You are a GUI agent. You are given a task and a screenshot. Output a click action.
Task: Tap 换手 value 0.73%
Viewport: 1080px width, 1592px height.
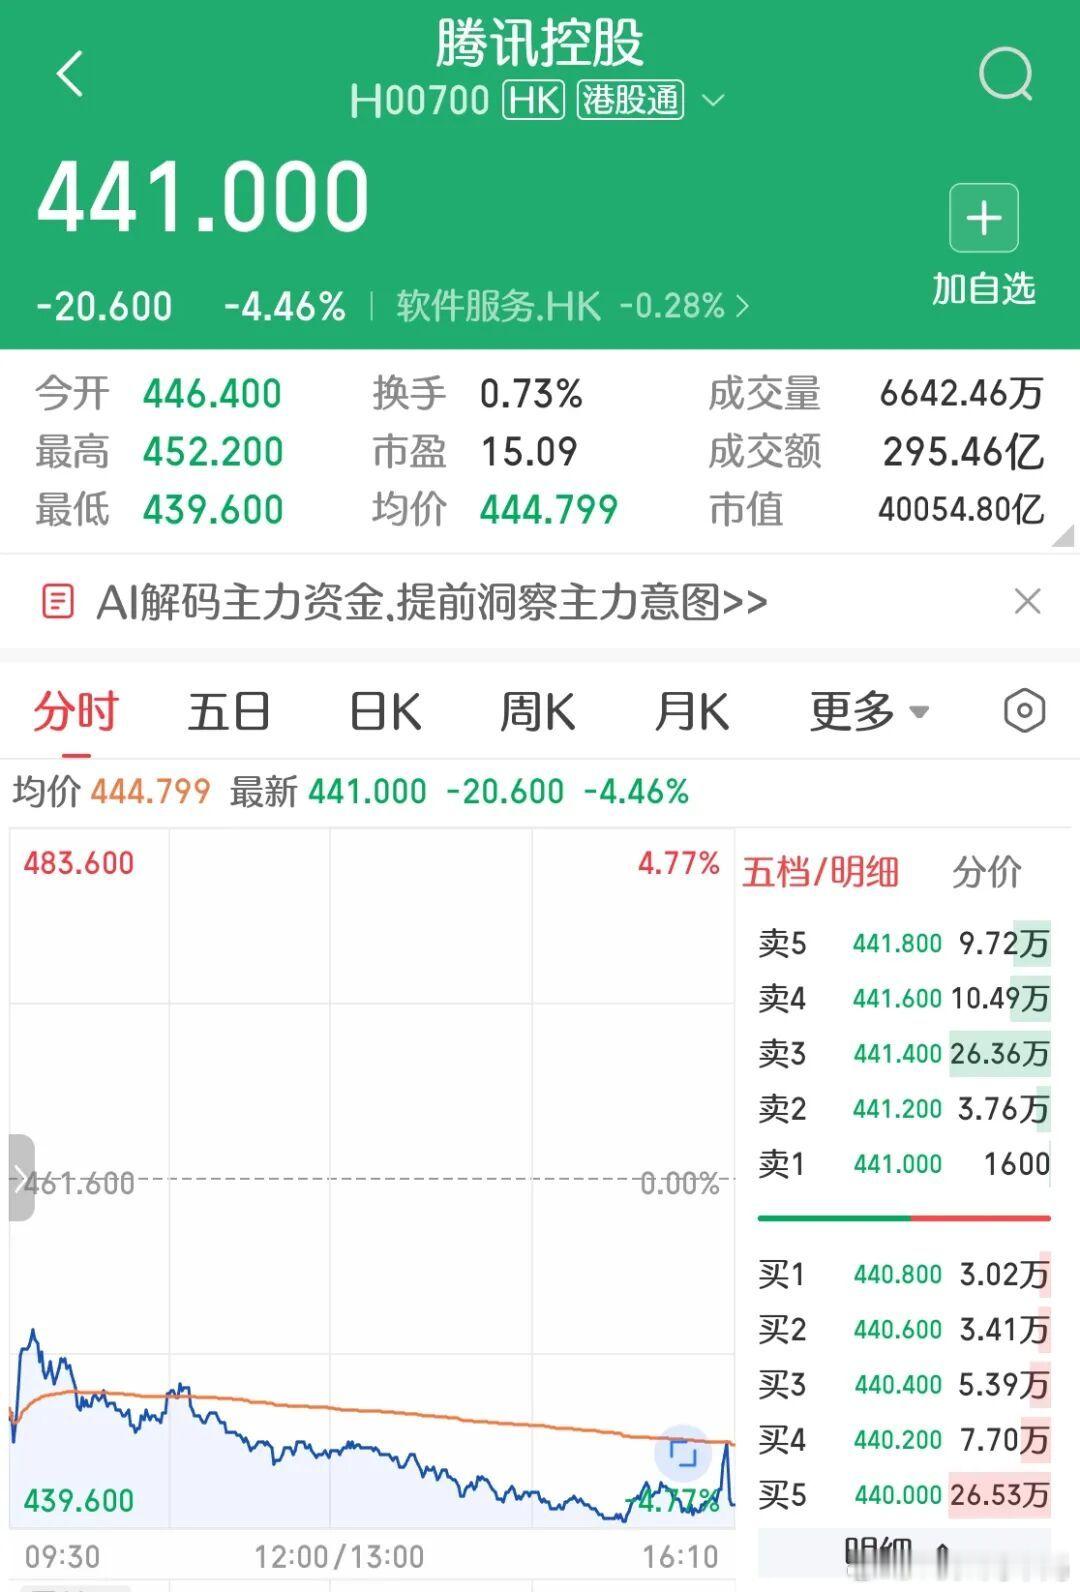[x=531, y=394]
